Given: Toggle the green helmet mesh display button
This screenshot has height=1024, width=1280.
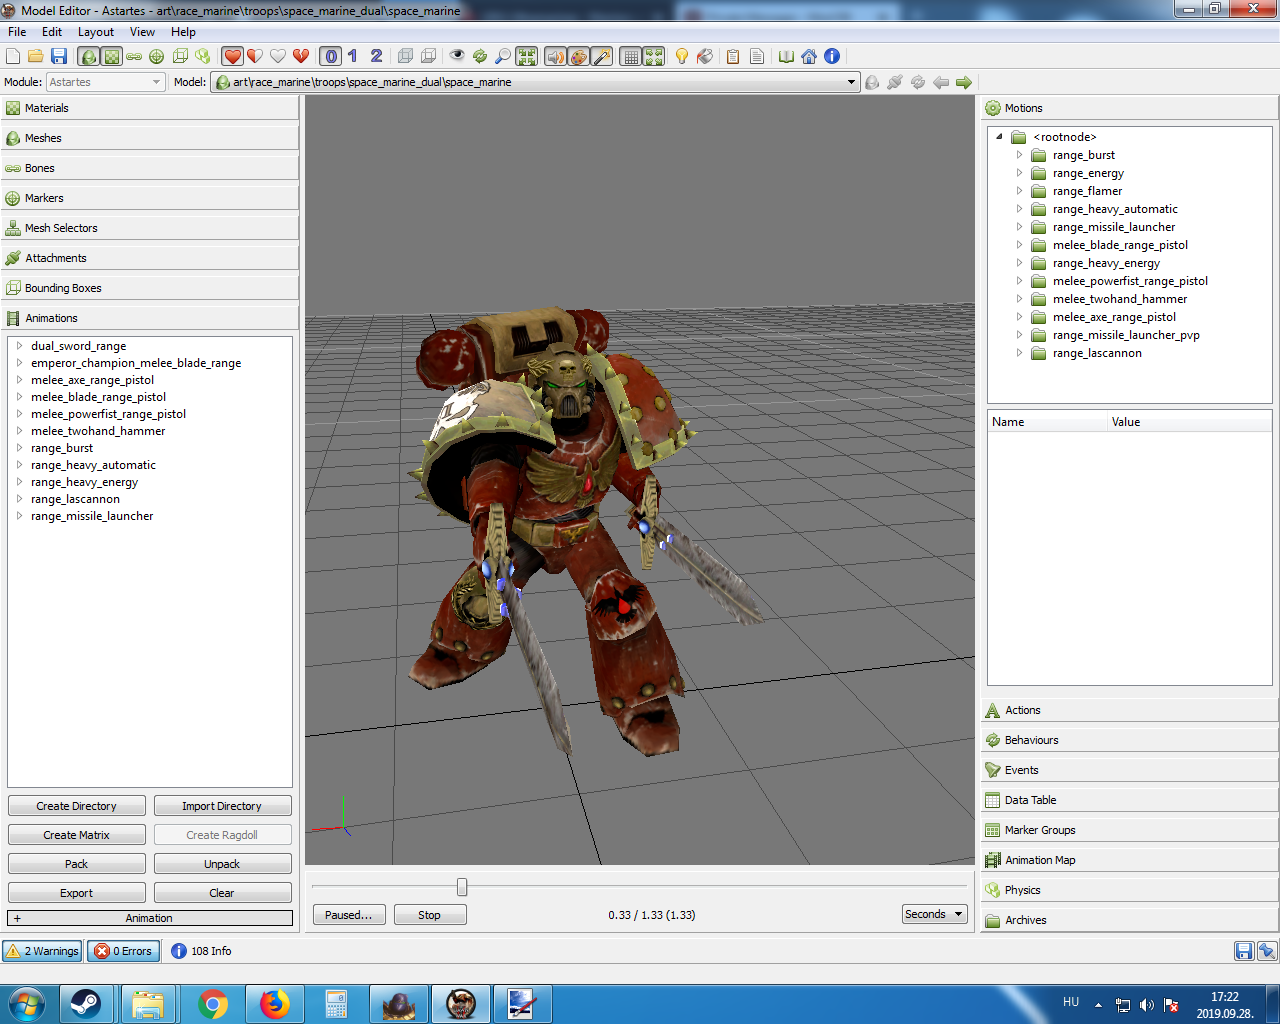Looking at the screenshot, I should click(88, 57).
